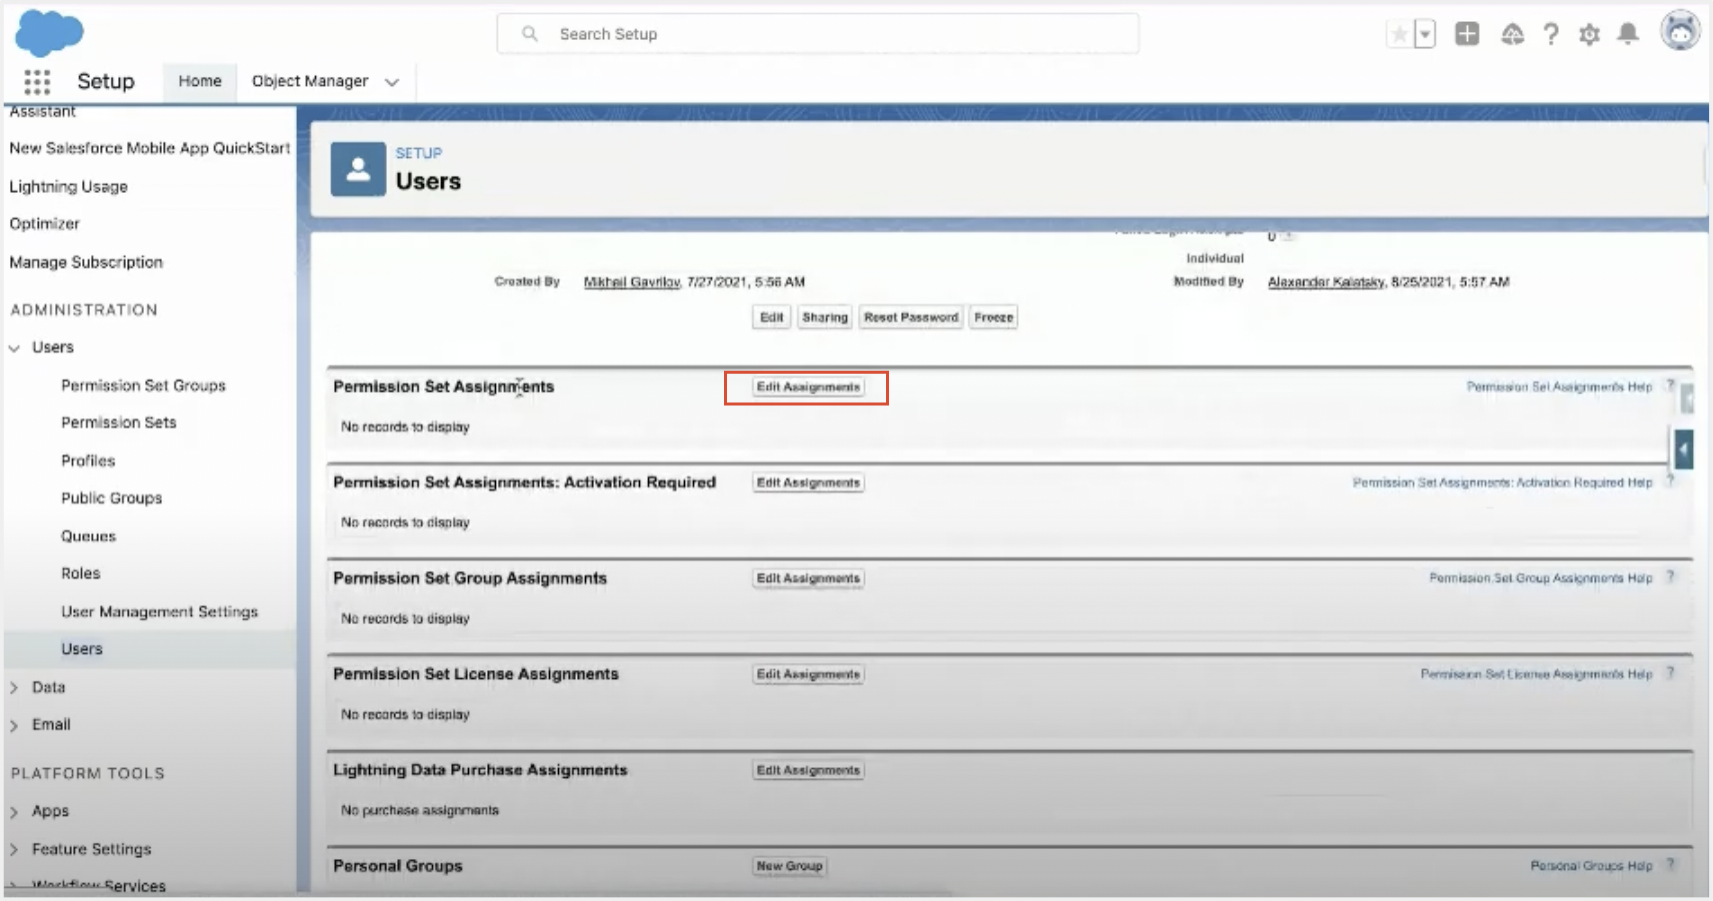Open Permission Sets in sidebar
The height and width of the screenshot is (901, 1713).
[118, 423]
